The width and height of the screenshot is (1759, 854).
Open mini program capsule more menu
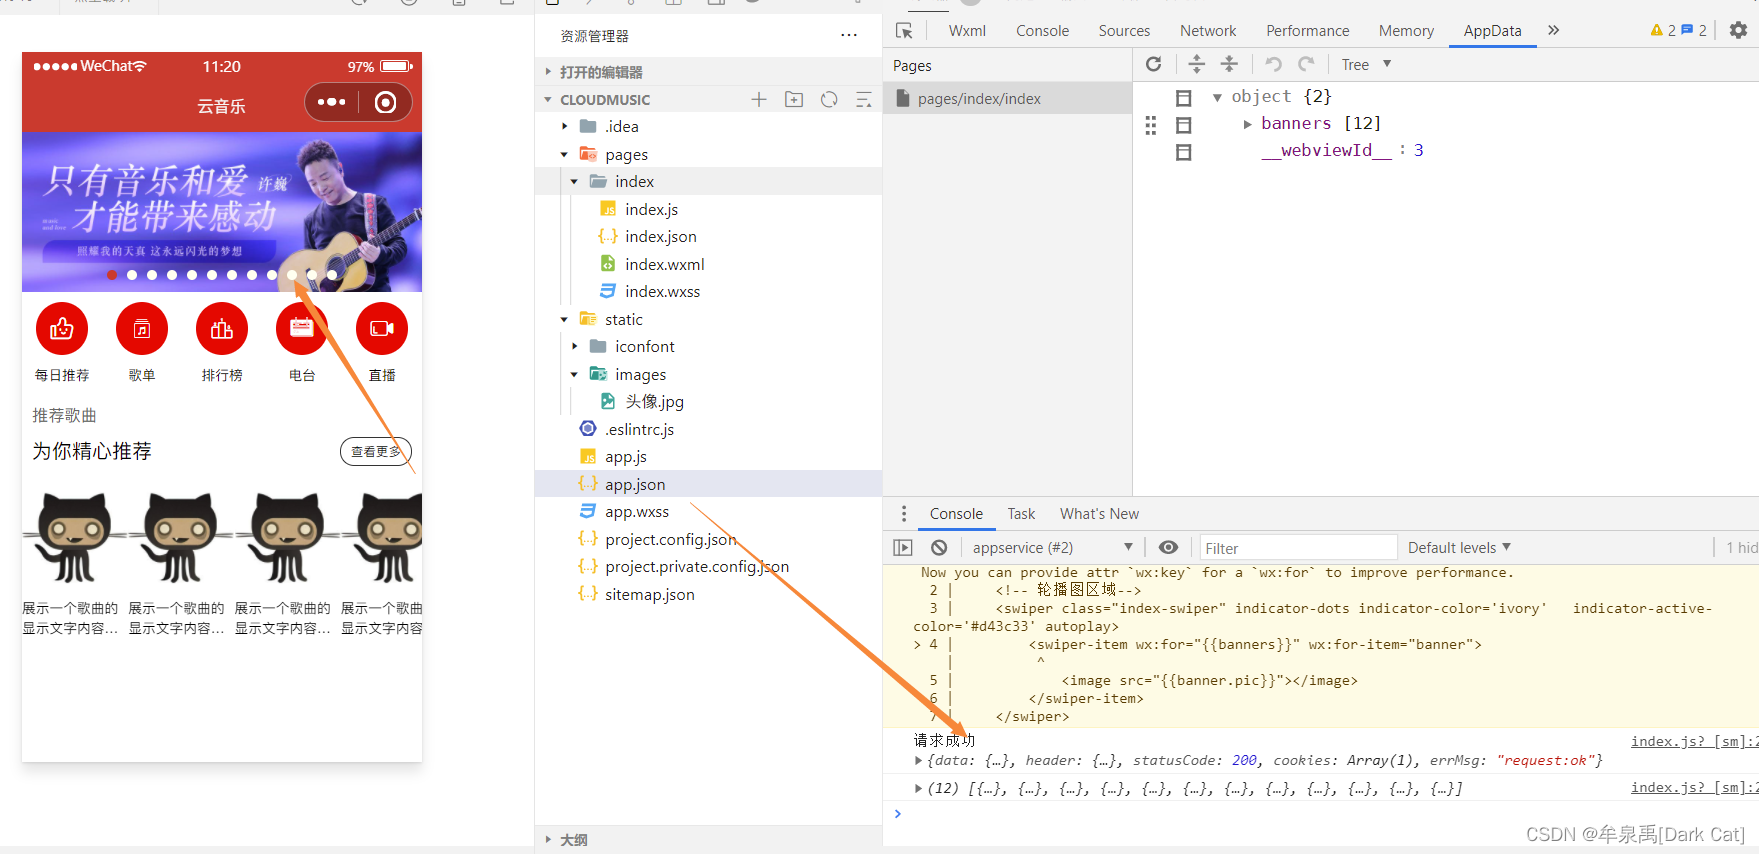click(331, 102)
